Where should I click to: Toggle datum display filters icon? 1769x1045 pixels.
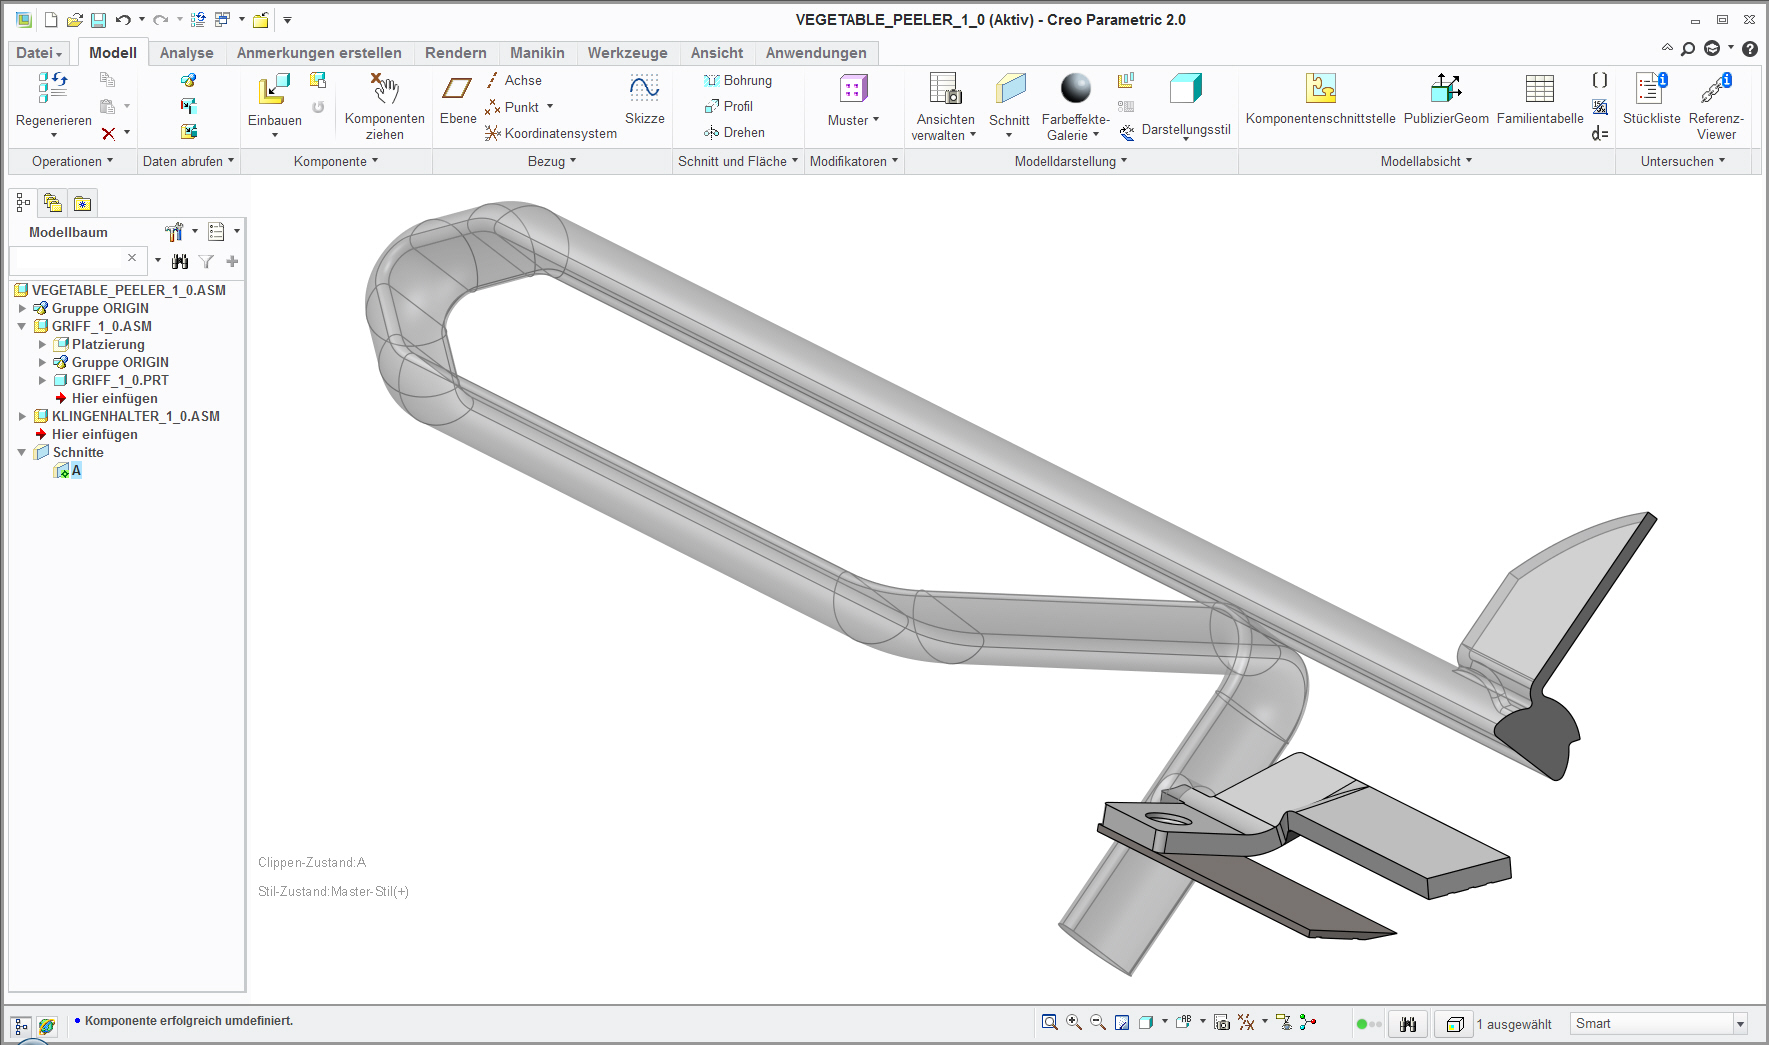point(1246,1022)
